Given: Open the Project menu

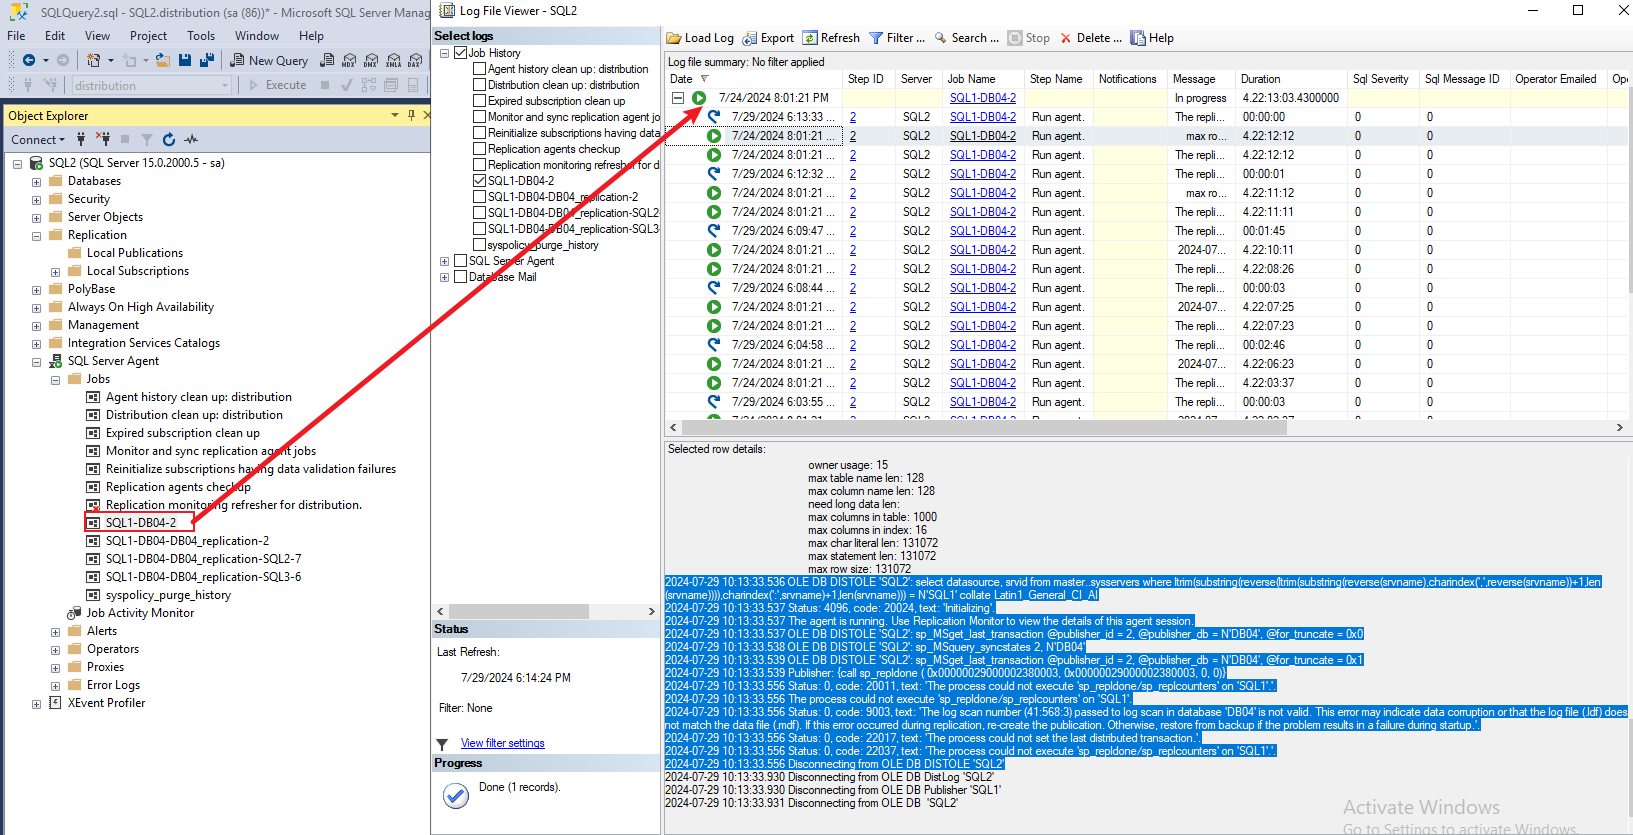Looking at the screenshot, I should (149, 36).
